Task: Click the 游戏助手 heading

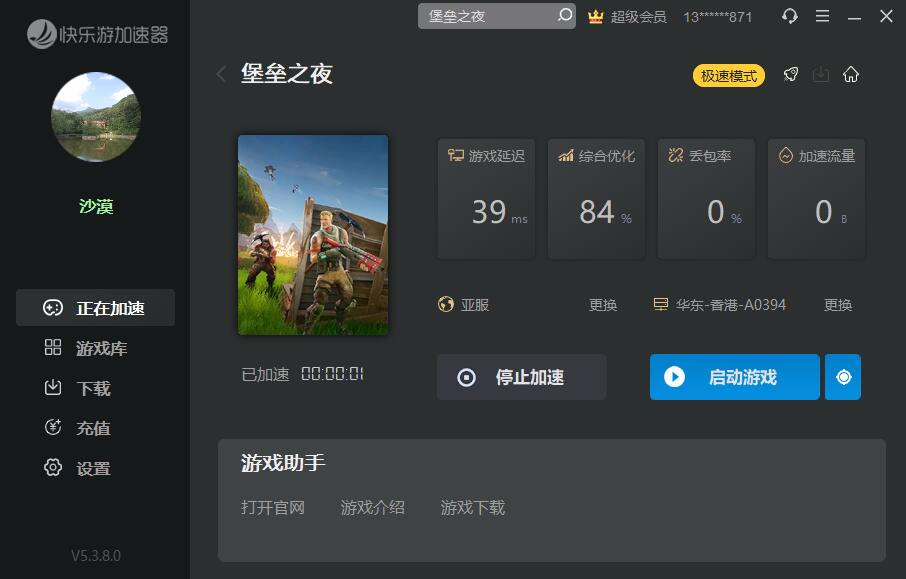Action: pyautogui.click(x=283, y=463)
